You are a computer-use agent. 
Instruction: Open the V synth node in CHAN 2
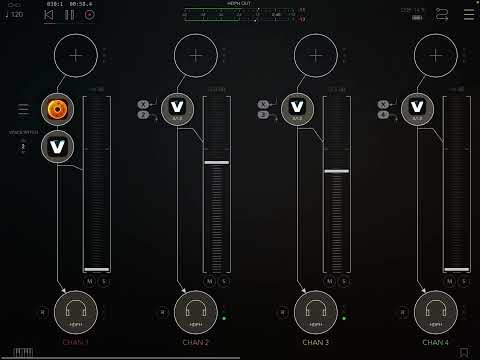click(177, 109)
